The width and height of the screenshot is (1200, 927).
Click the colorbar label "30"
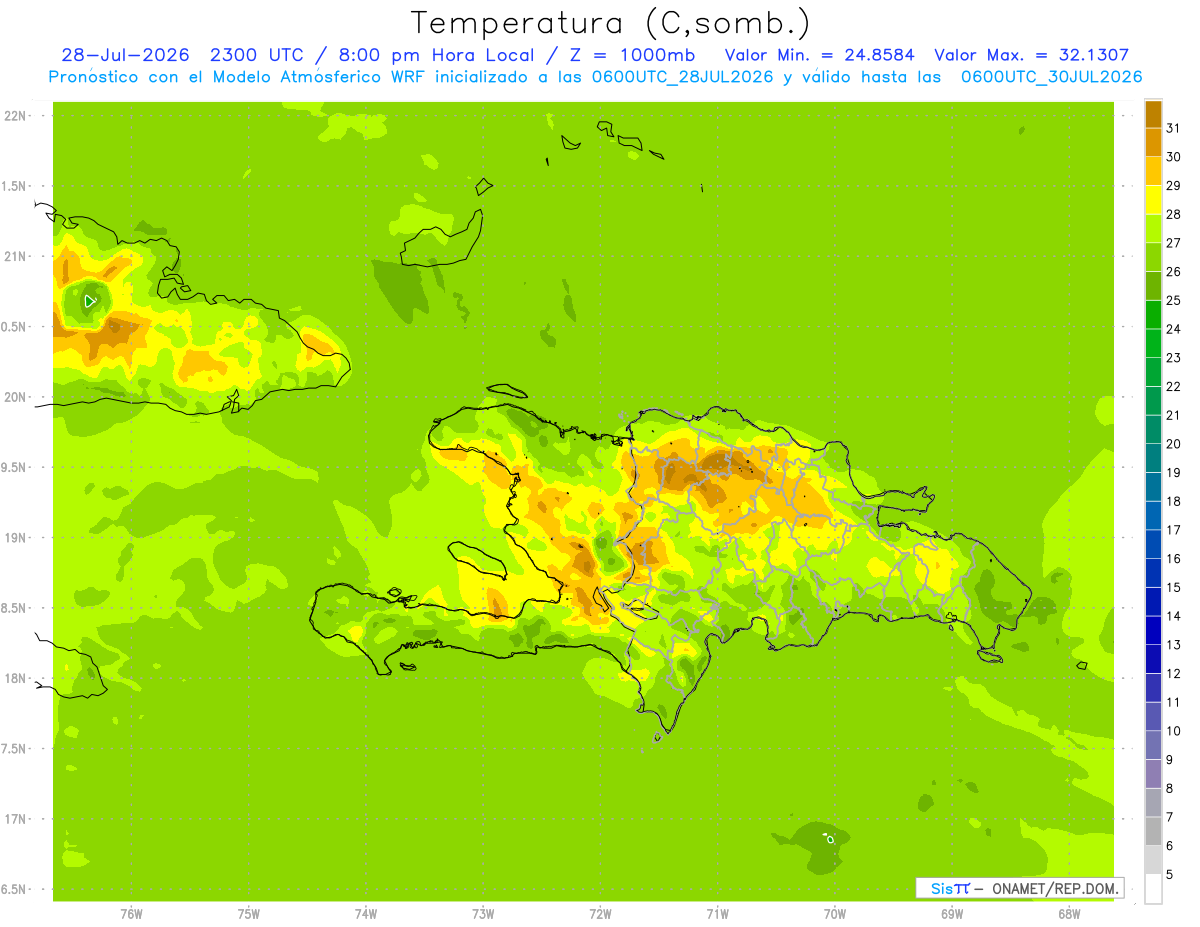click(x=1173, y=157)
